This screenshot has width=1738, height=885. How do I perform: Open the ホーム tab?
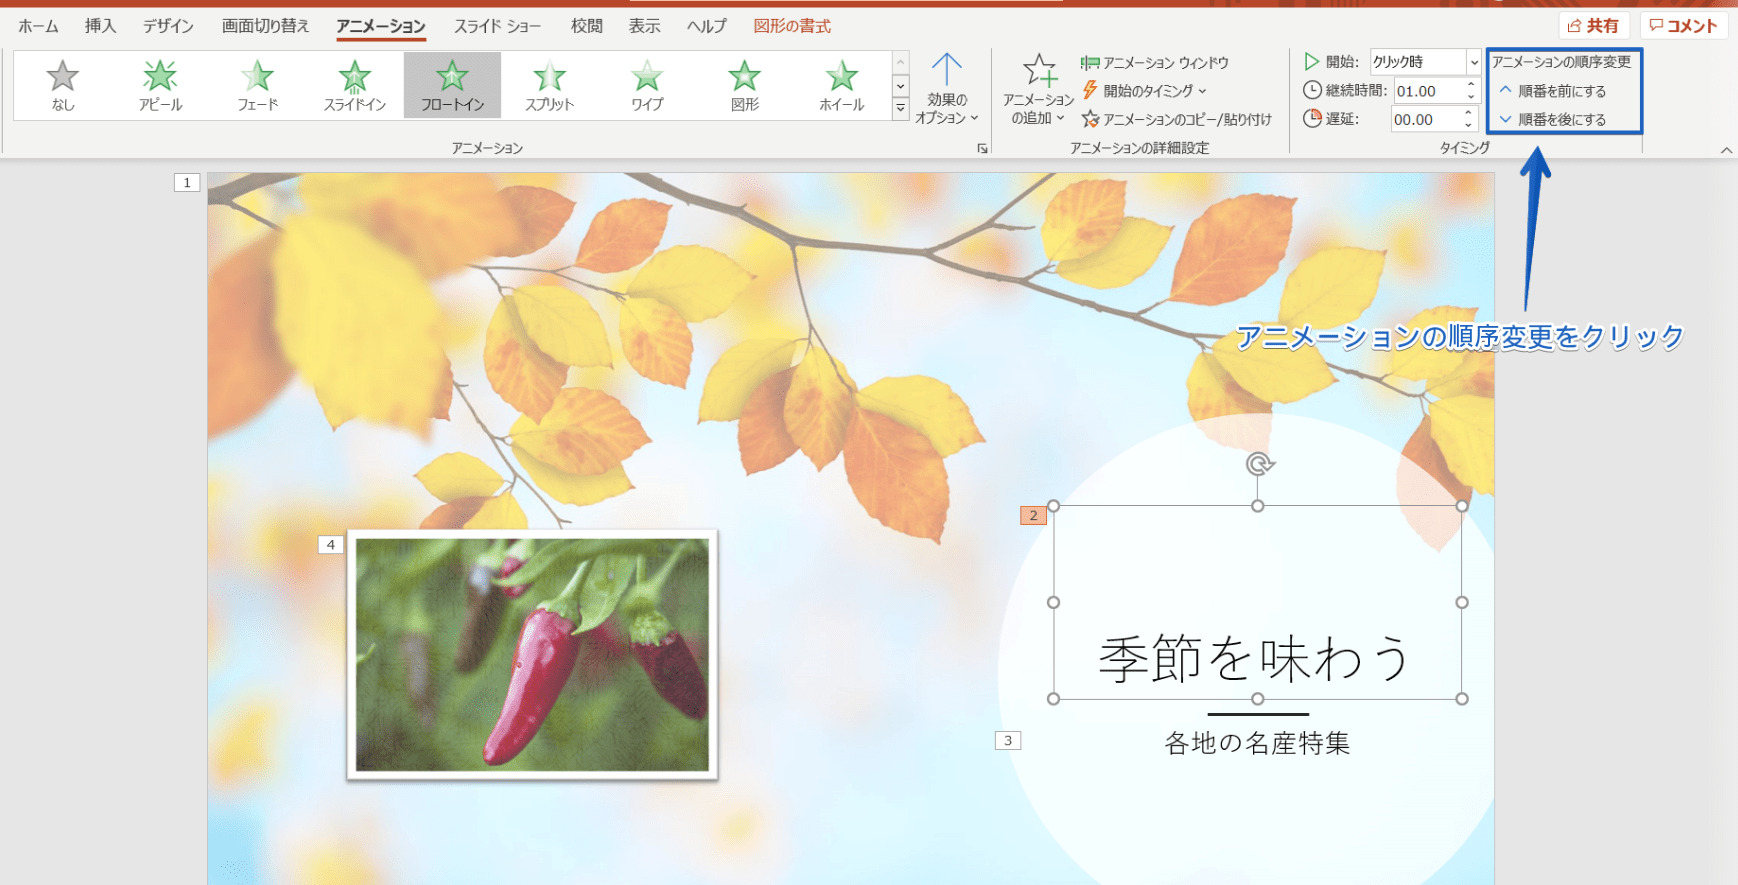click(x=38, y=26)
